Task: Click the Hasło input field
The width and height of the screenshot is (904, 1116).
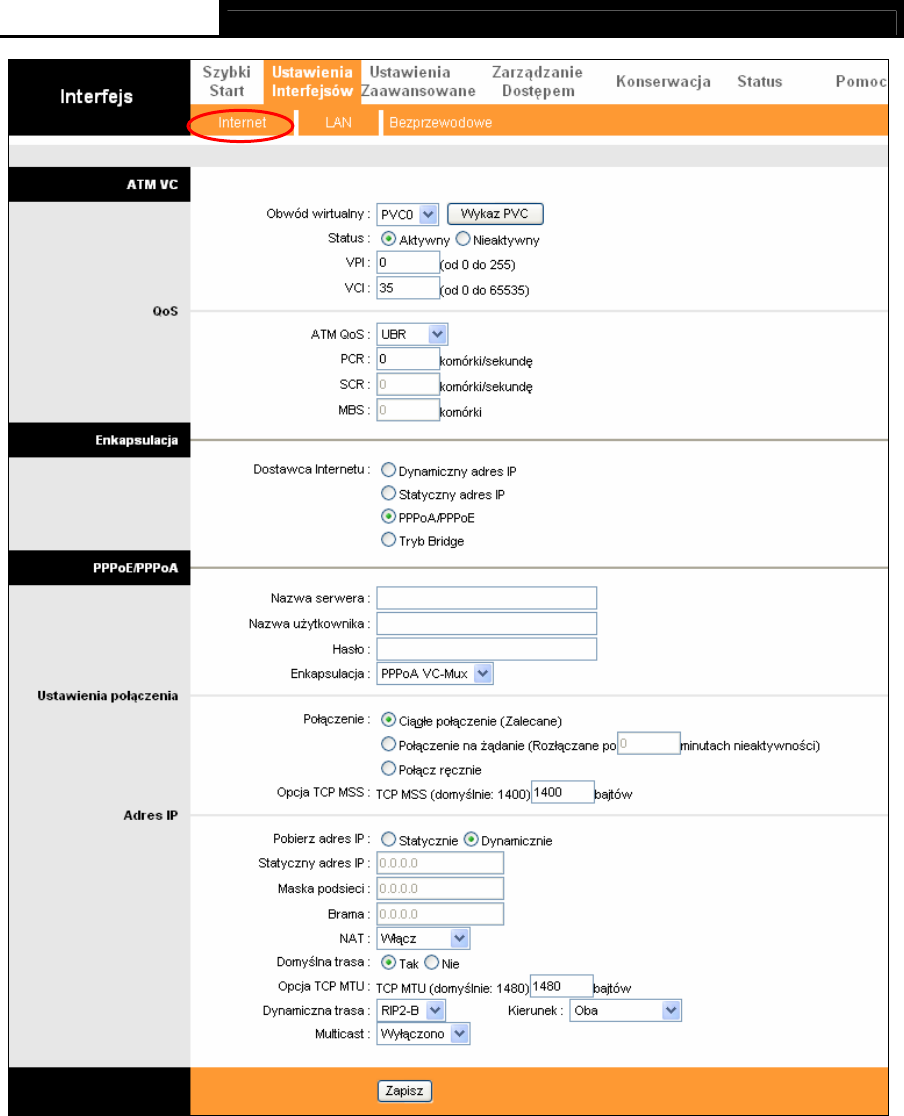Action: pos(487,649)
